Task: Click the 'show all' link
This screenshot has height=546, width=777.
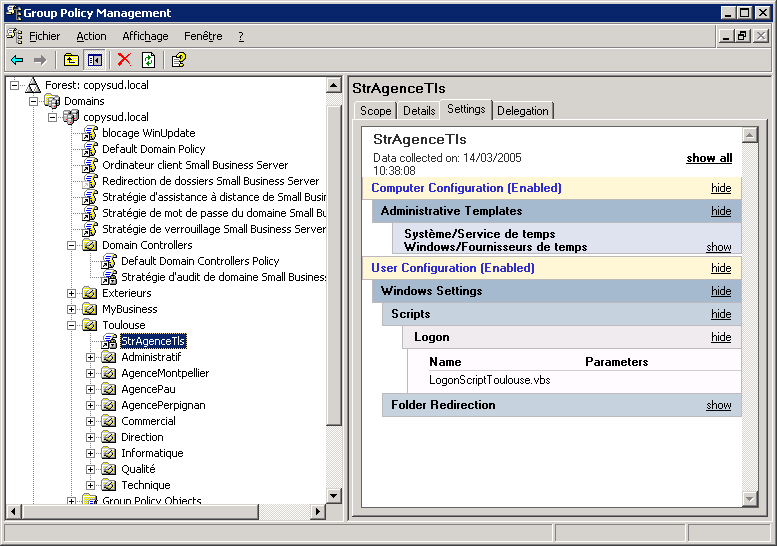Action: [709, 158]
